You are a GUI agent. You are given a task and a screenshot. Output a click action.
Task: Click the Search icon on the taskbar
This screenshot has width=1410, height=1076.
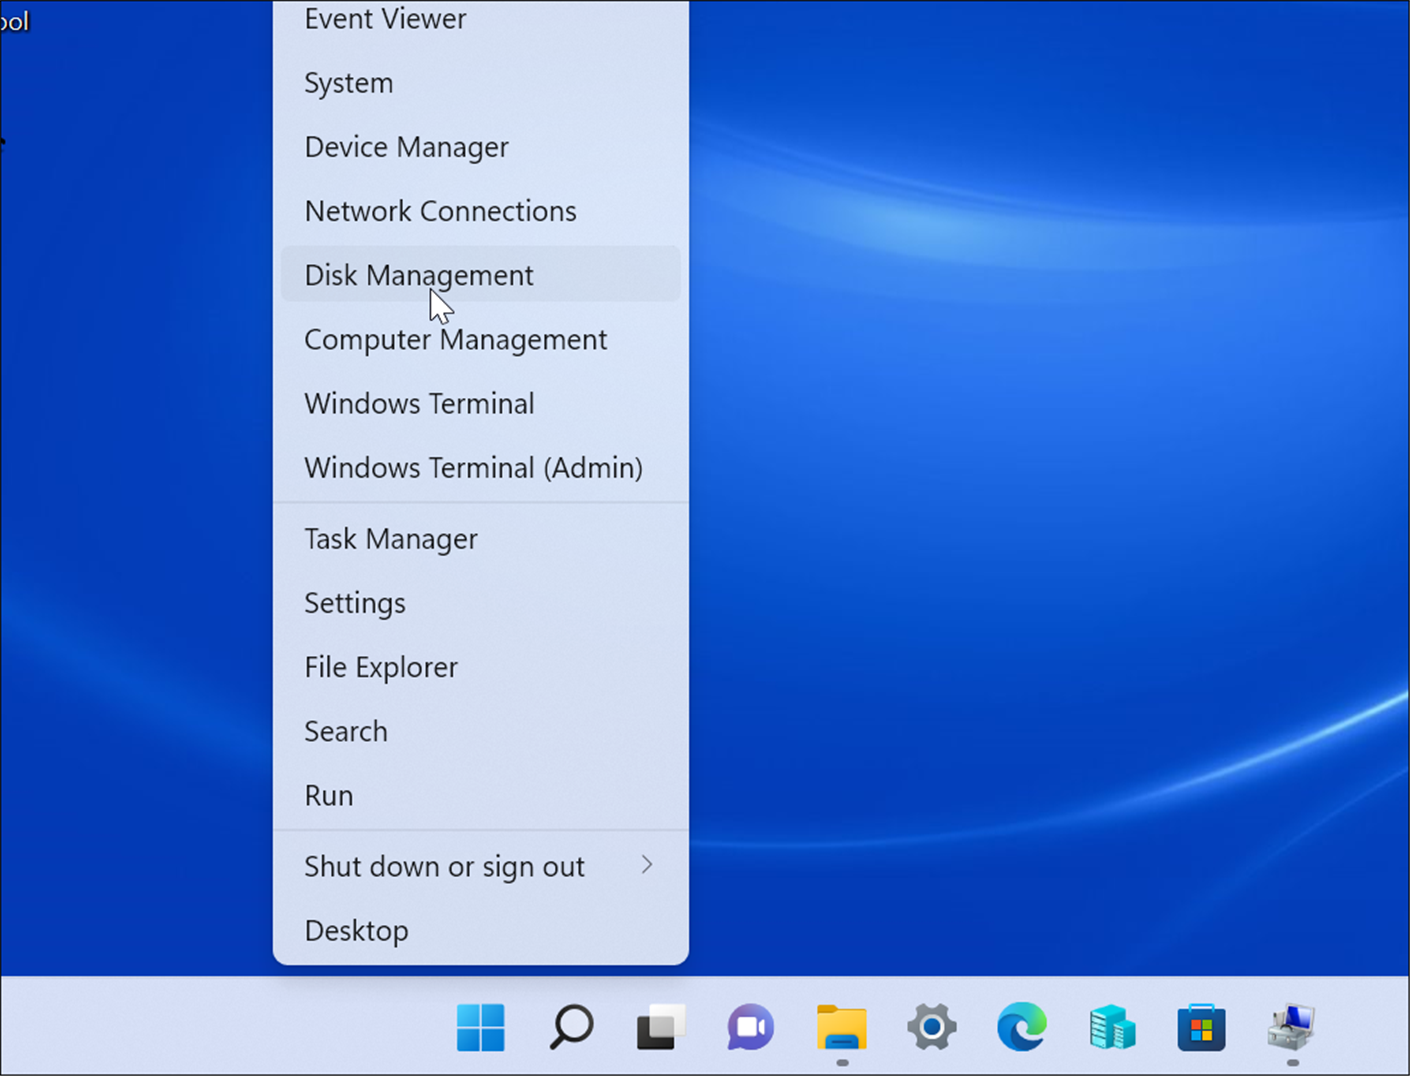(571, 1028)
